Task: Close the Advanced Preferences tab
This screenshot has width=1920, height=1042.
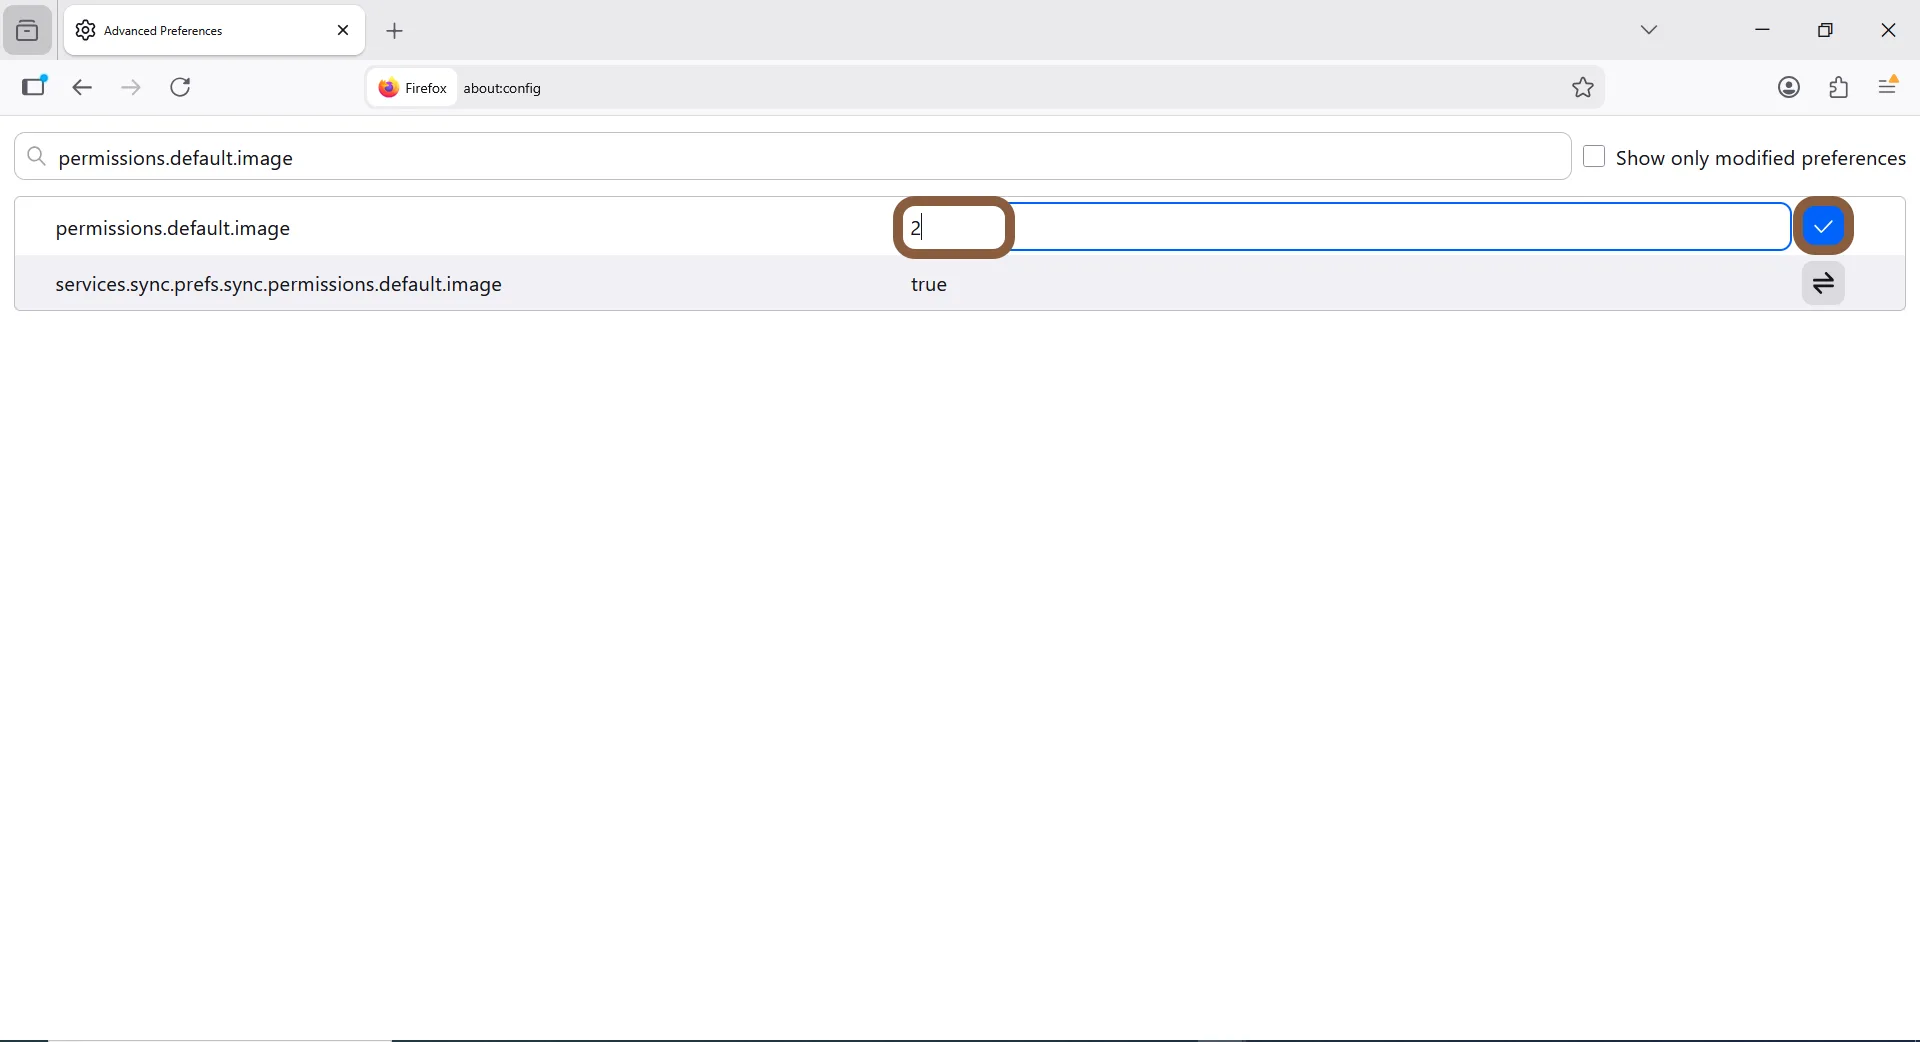Action: point(343,31)
